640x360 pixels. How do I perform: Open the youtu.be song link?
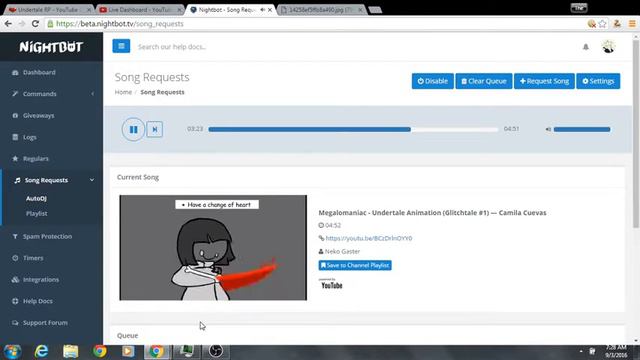point(369,238)
